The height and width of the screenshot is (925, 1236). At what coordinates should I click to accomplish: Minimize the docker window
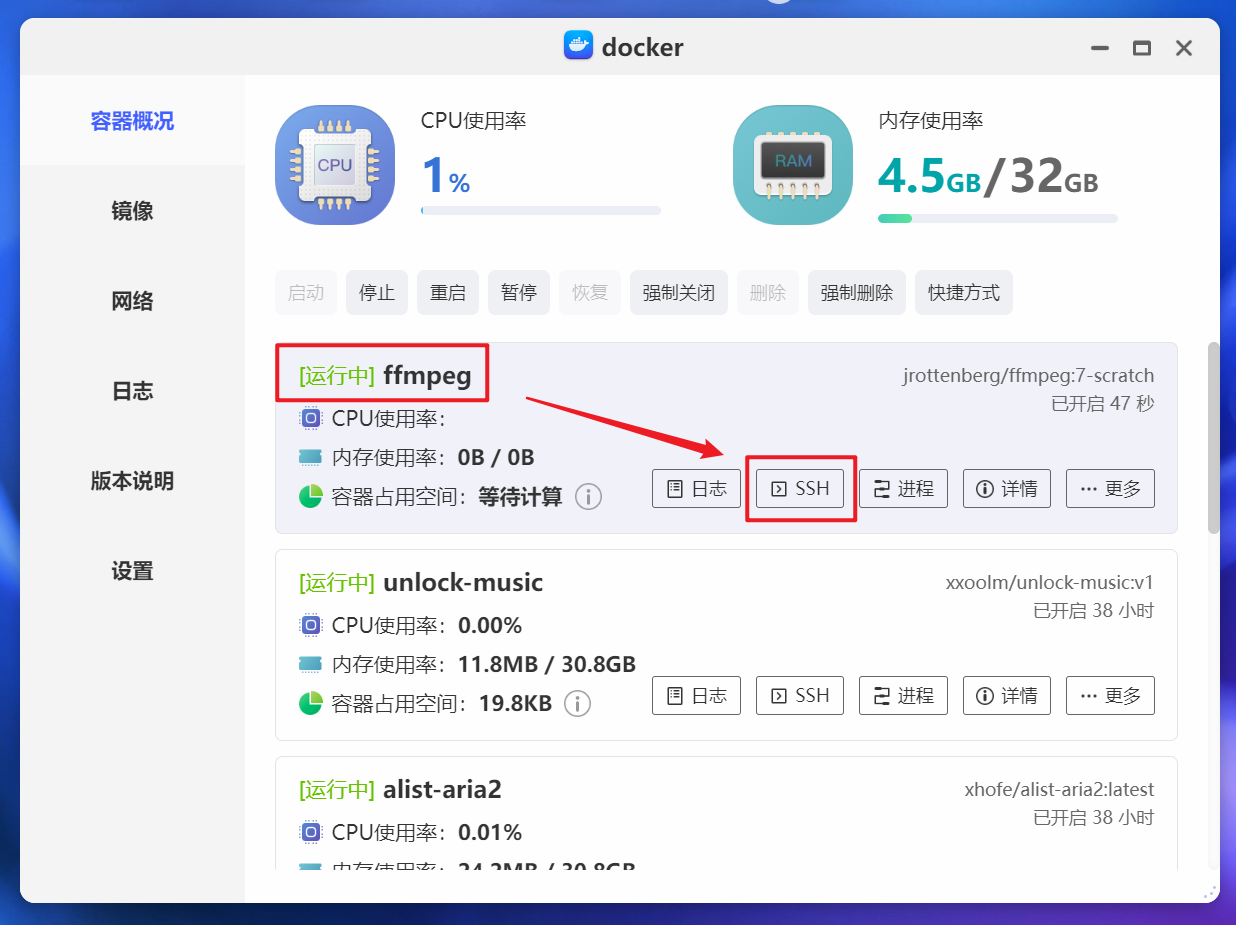click(x=1099, y=47)
